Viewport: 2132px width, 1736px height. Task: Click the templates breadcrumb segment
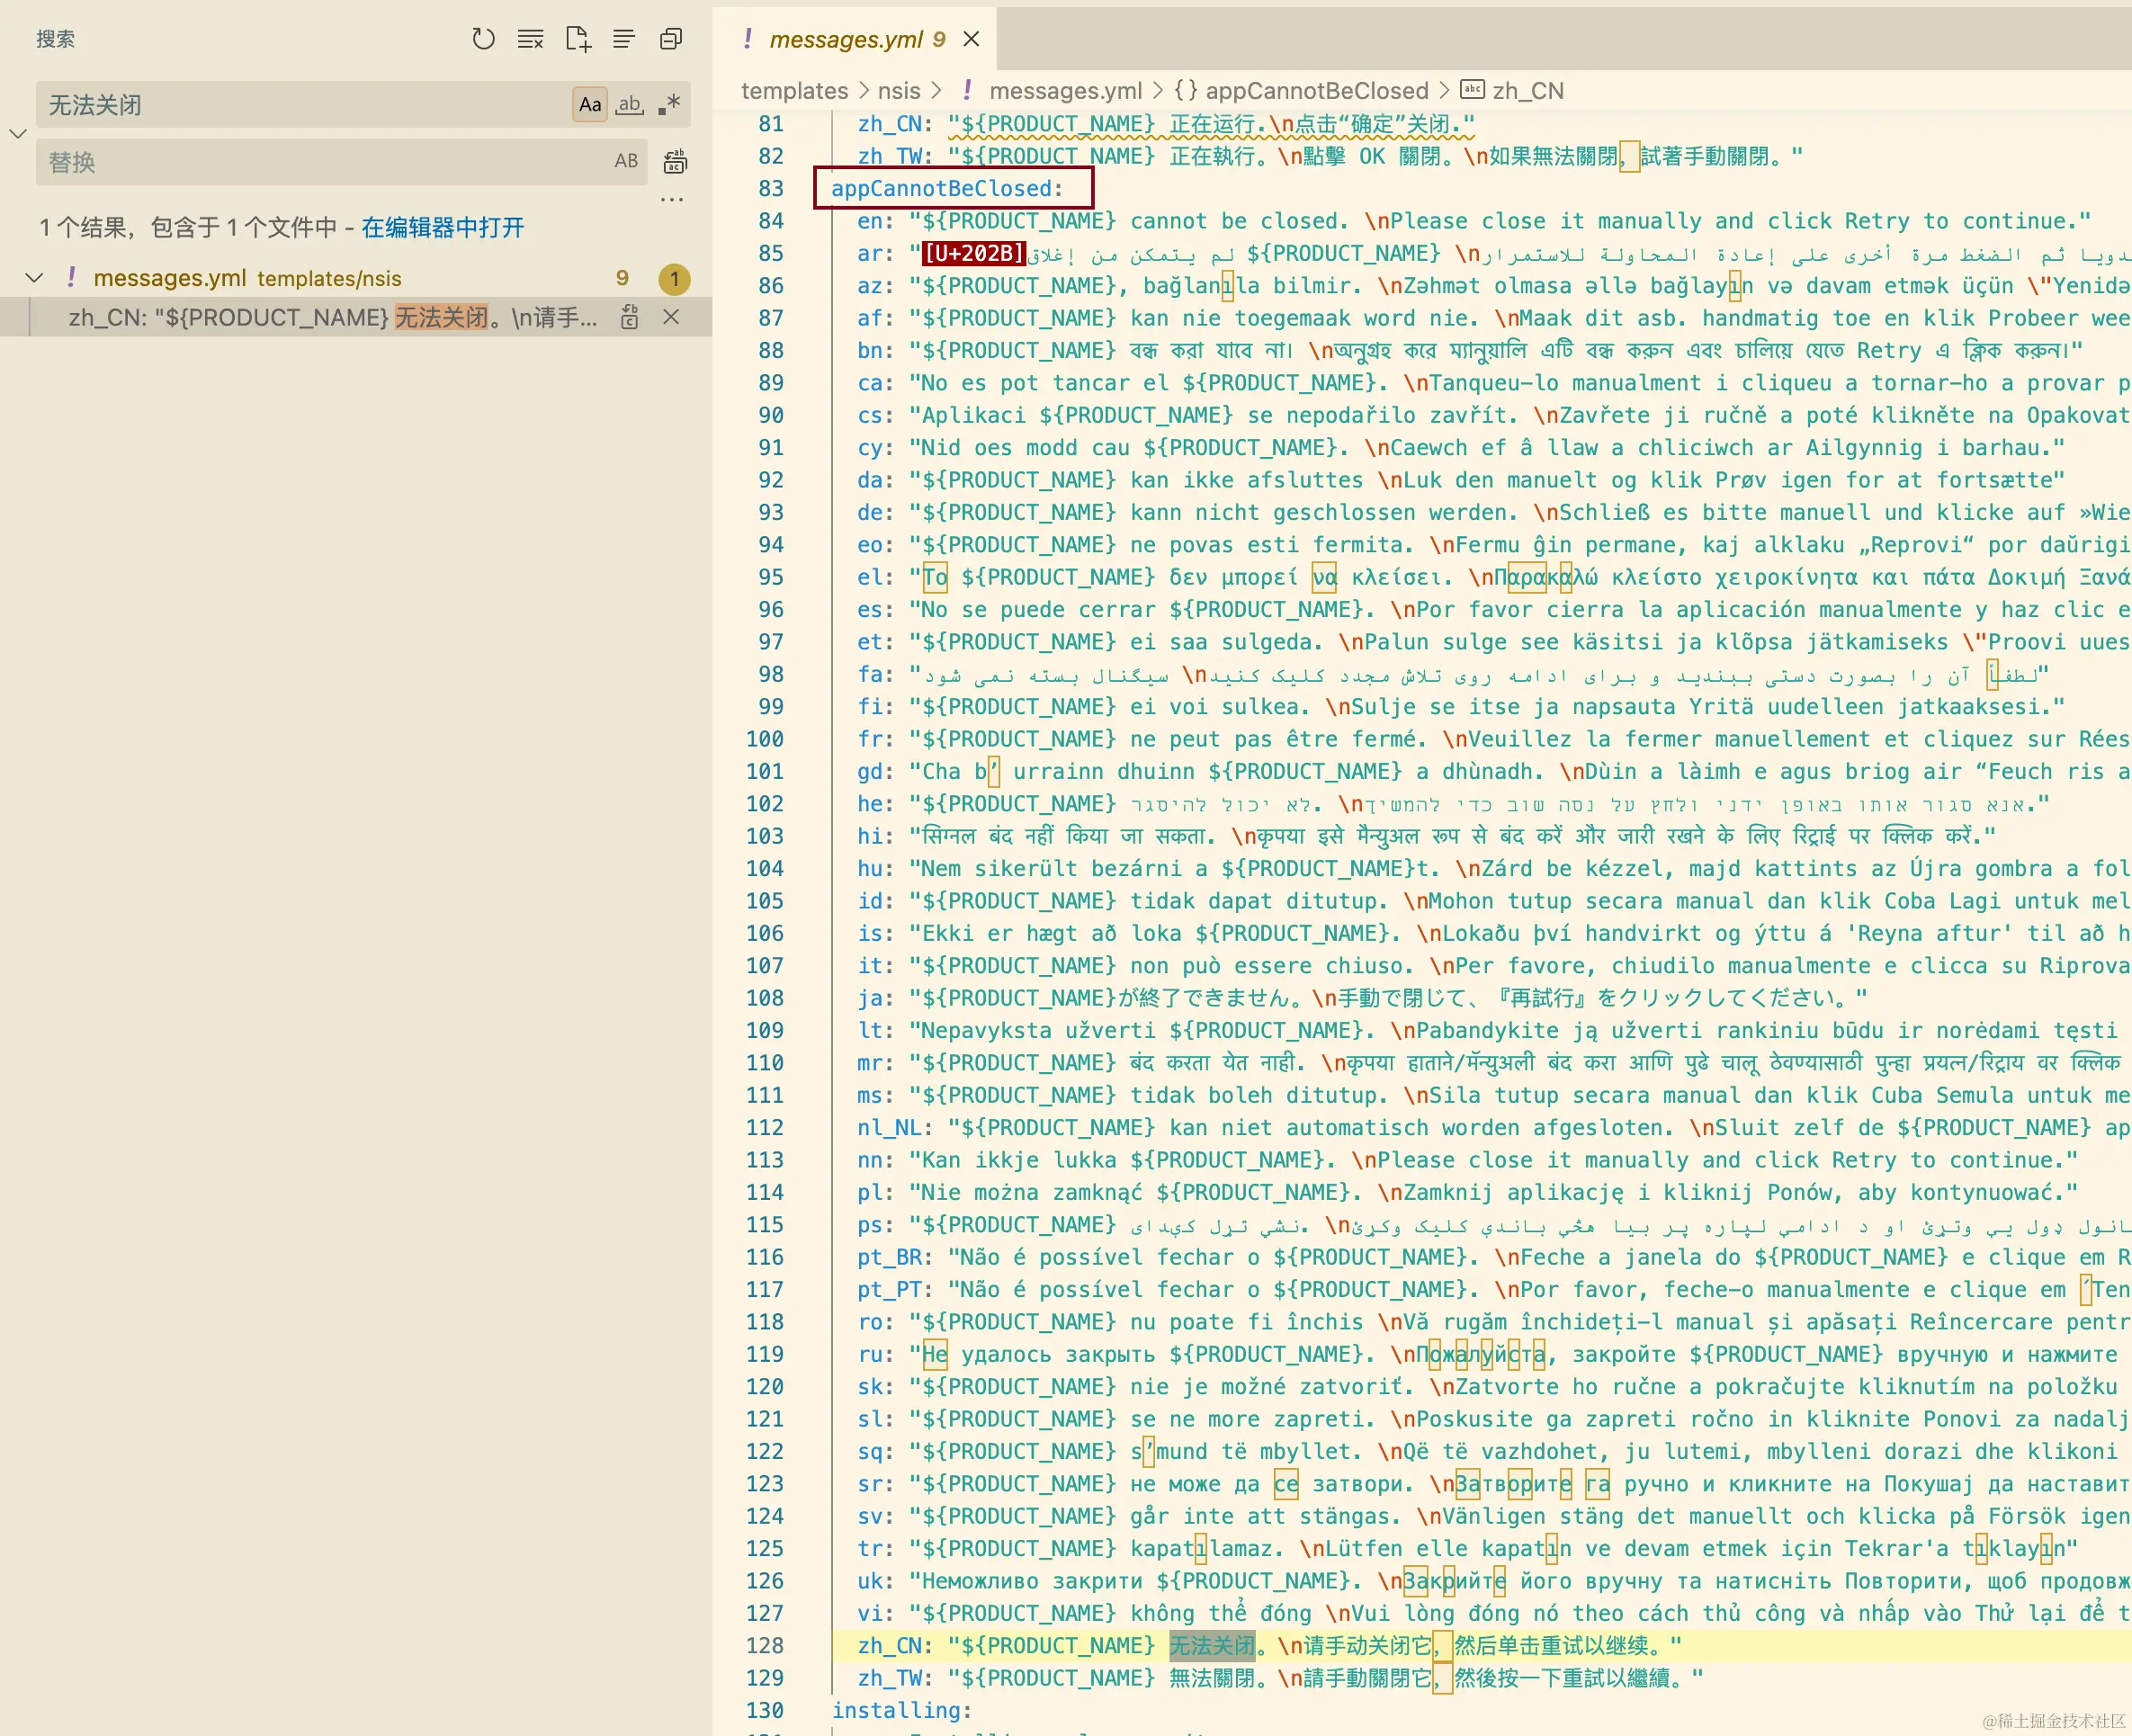click(794, 91)
